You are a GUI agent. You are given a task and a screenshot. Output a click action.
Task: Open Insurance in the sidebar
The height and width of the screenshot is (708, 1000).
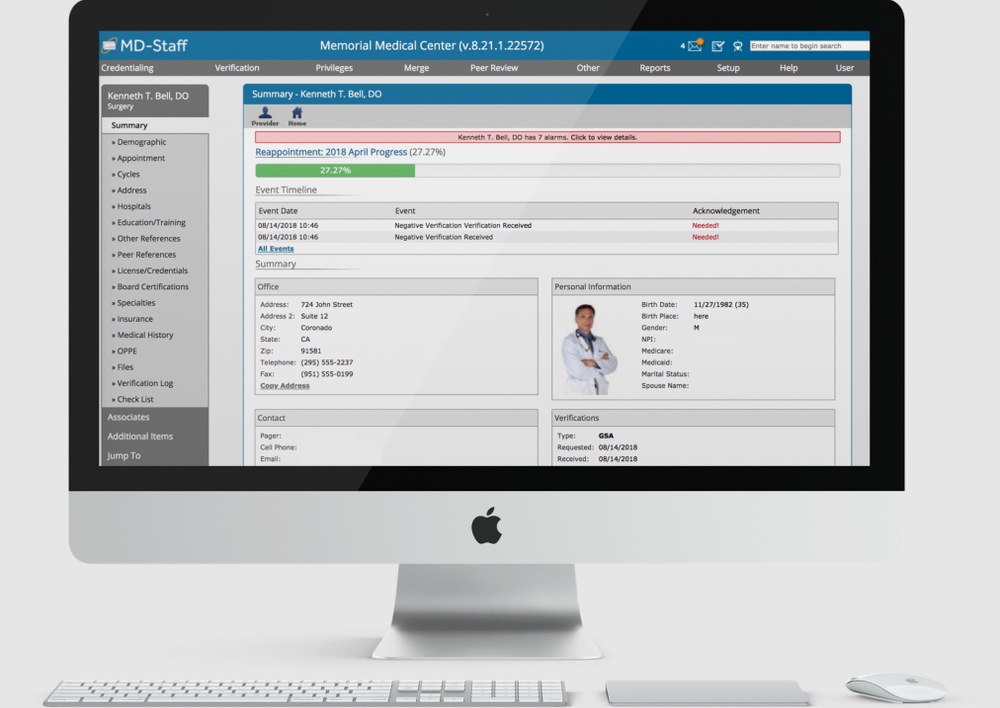(135, 318)
